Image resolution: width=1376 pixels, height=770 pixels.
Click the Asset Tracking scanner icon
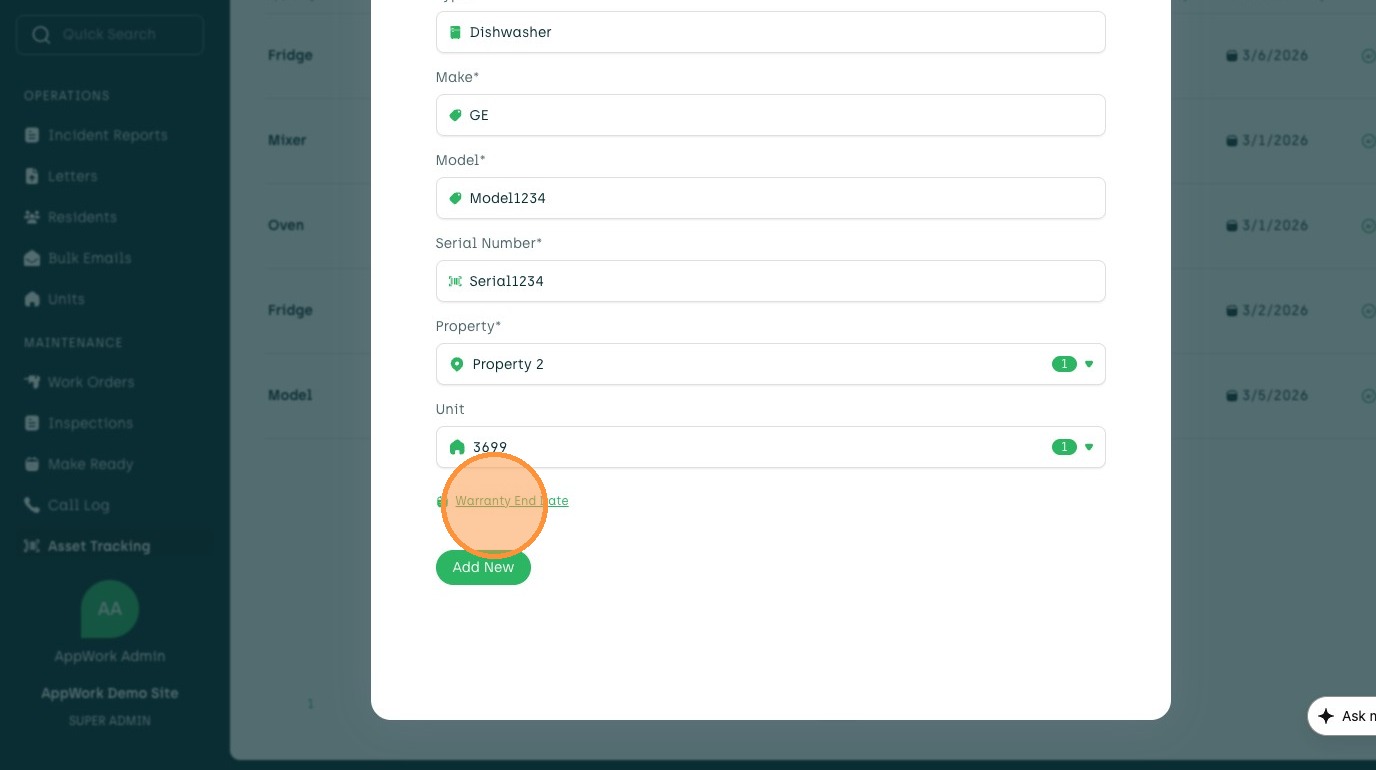(x=31, y=546)
